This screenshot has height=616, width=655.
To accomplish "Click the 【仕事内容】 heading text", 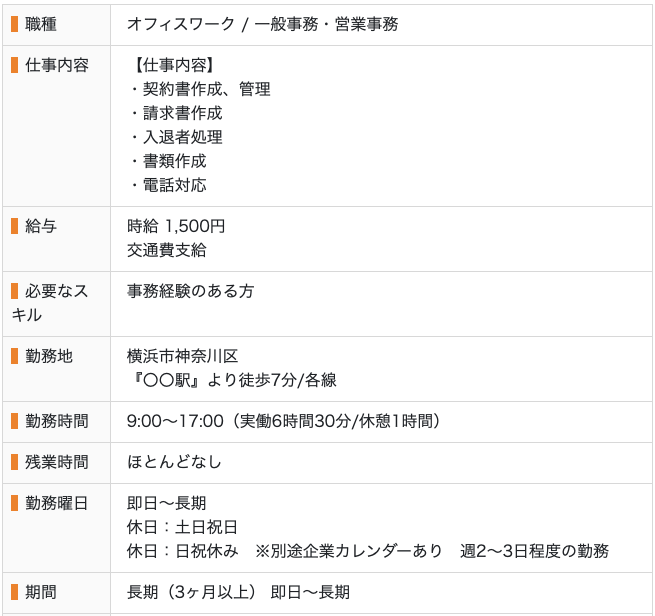I will point(174,65).
